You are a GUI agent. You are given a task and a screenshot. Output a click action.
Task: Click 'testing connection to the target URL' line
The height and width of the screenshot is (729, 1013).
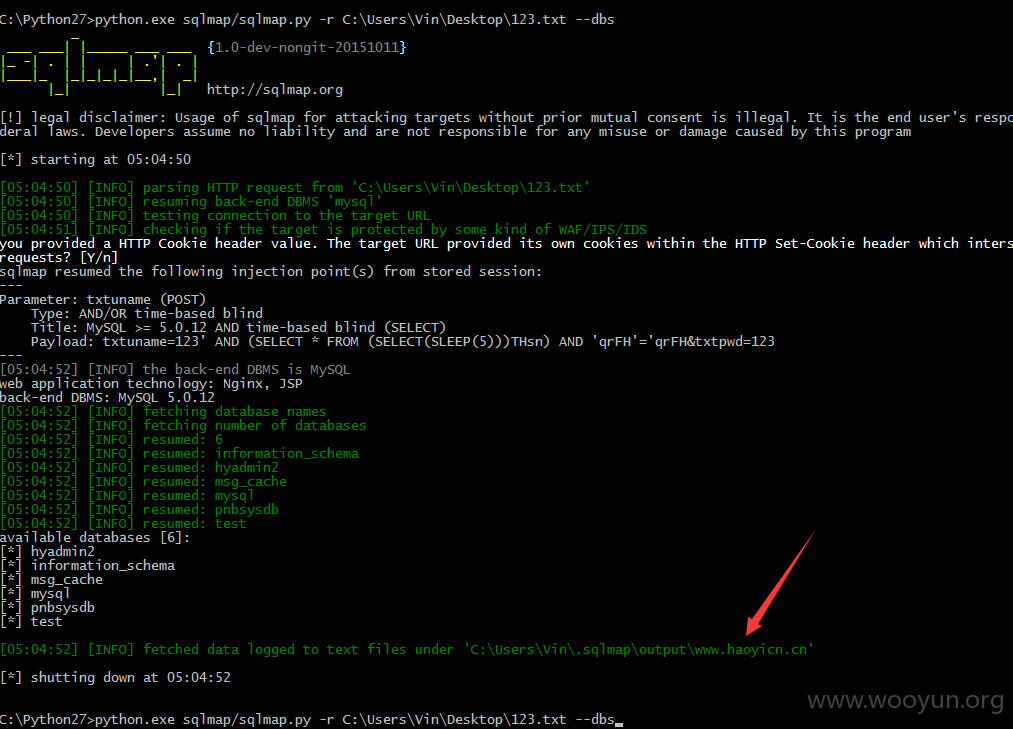point(215,216)
